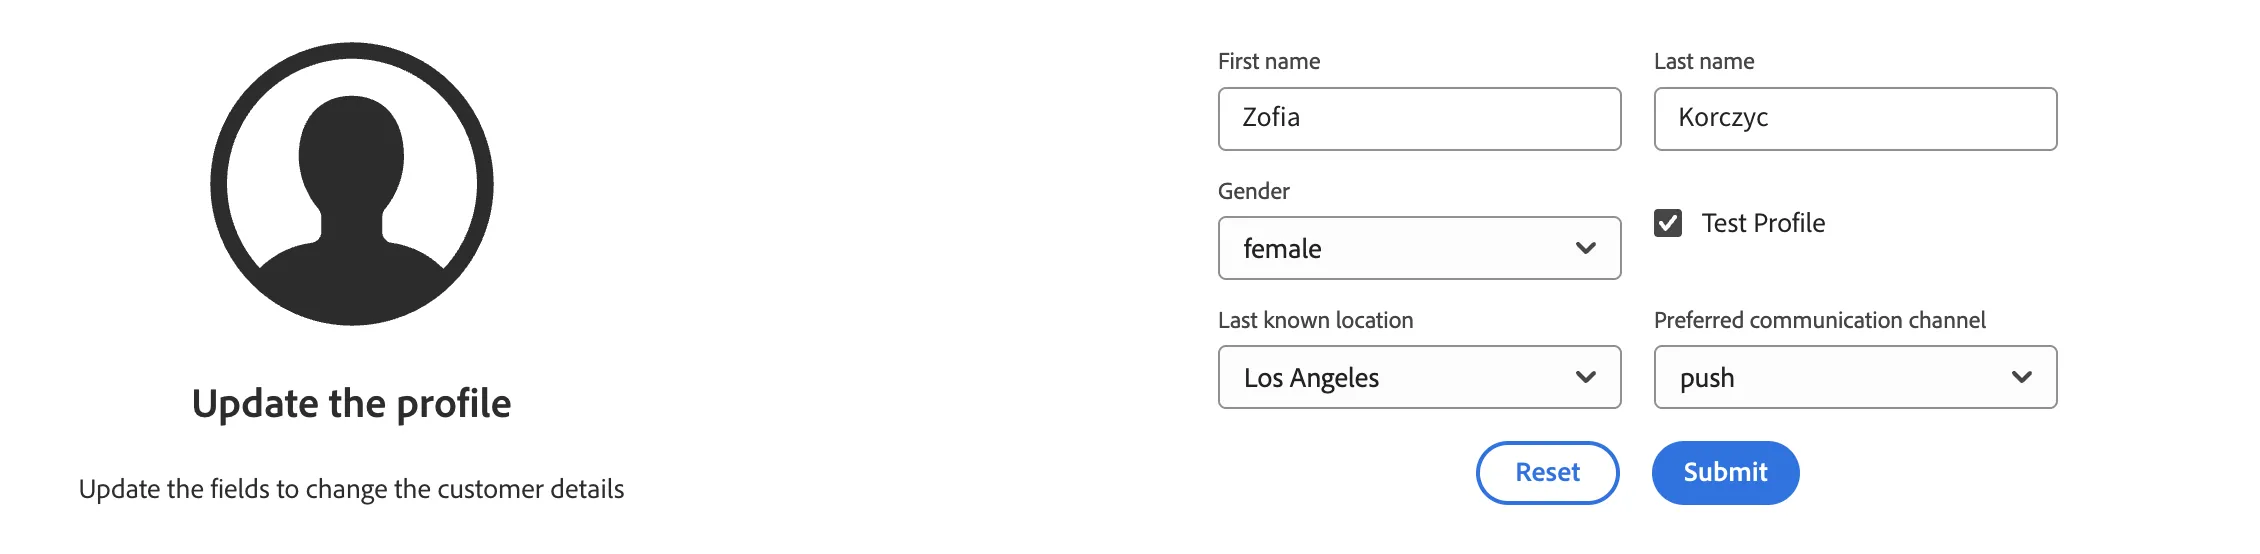The height and width of the screenshot is (554, 2260).
Task: Focus the Last name field containing Korczyc
Action: 1855,119
